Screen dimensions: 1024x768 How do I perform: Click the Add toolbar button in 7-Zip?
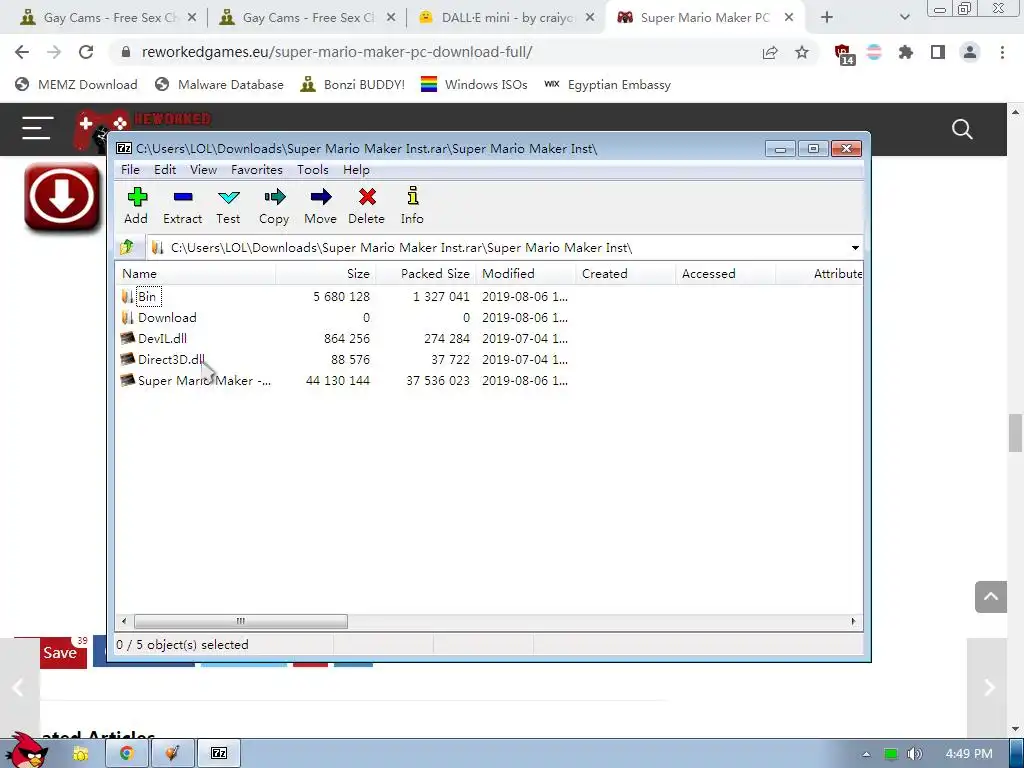coord(136,206)
